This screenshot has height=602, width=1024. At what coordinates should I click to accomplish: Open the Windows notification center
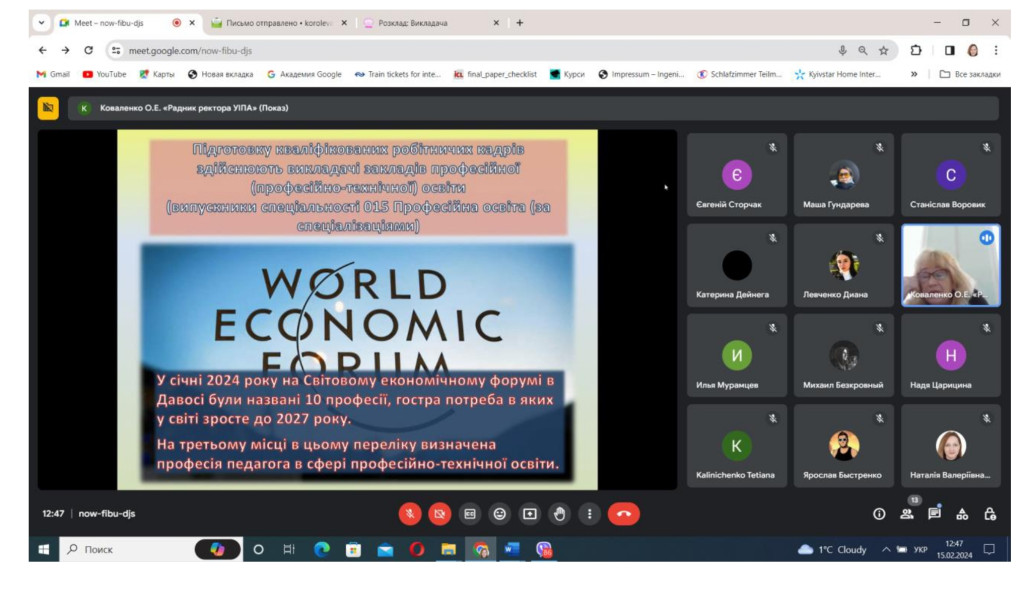[990, 550]
